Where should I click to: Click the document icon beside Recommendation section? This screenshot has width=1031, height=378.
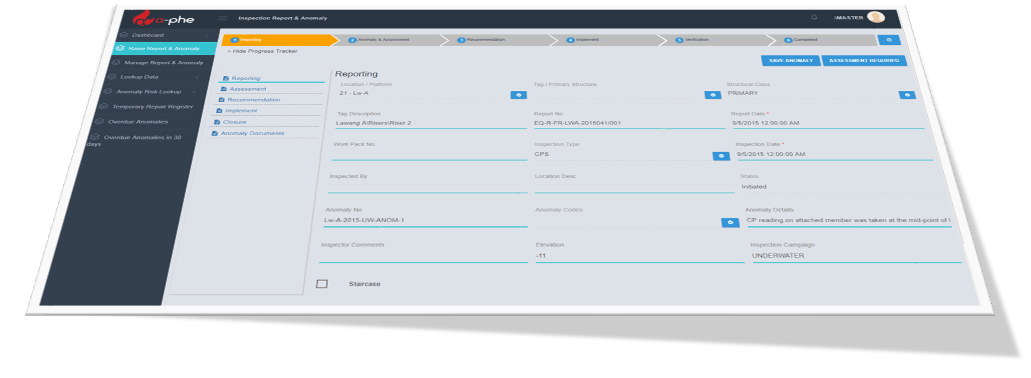[221, 100]
